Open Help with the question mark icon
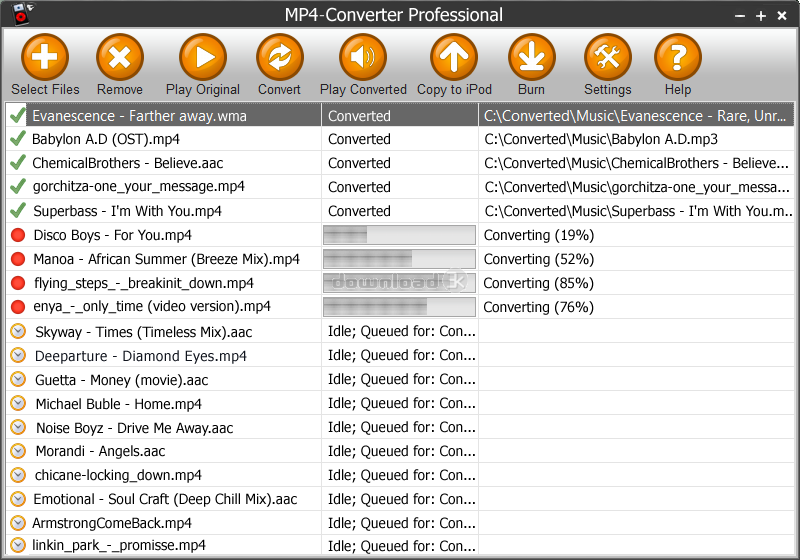The height and width of the screenshot is (560, 800). (678, 57)
